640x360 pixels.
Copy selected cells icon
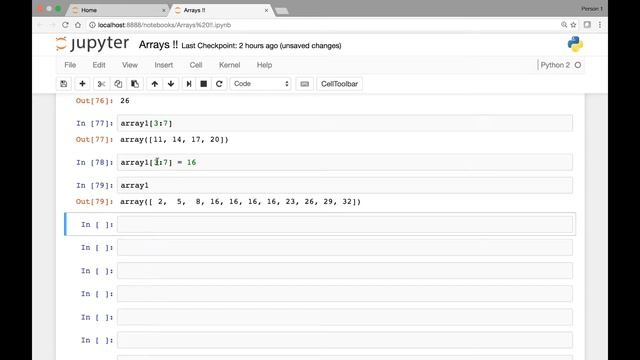click(118, 84)
